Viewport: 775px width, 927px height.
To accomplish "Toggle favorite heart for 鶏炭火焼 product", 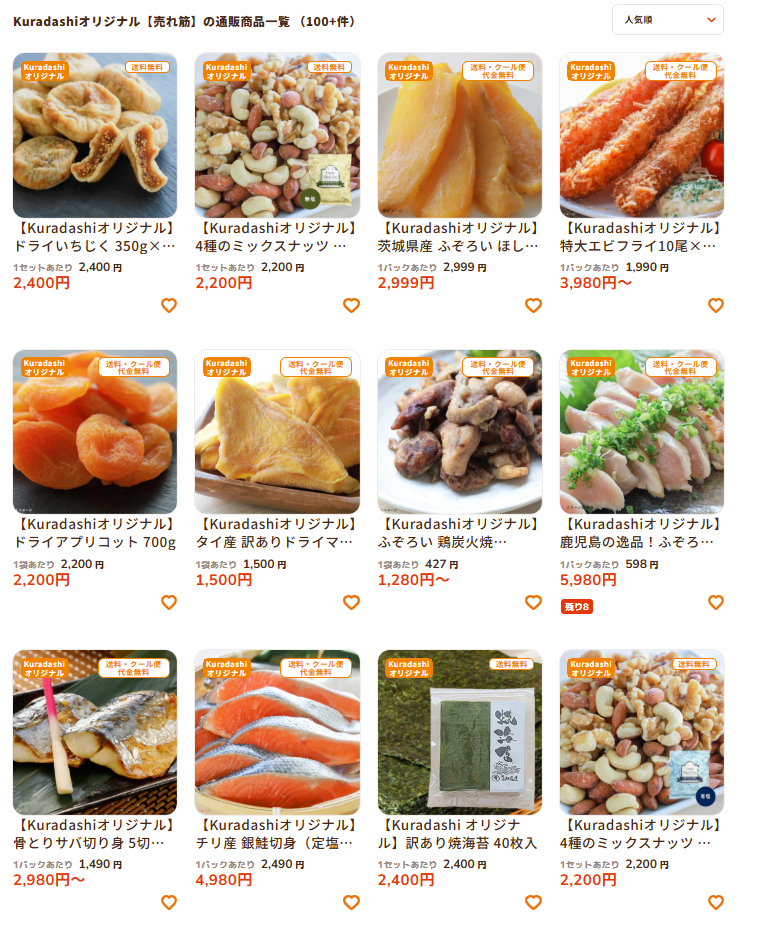I will click(533, 602).
